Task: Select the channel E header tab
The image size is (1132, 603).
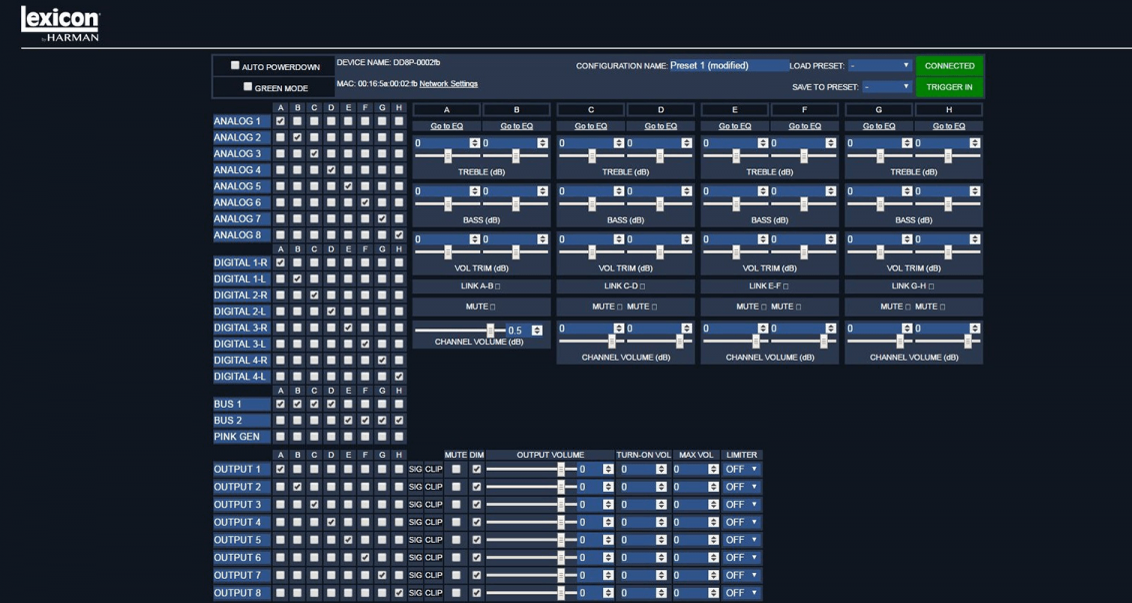Action: coord(734,110)
